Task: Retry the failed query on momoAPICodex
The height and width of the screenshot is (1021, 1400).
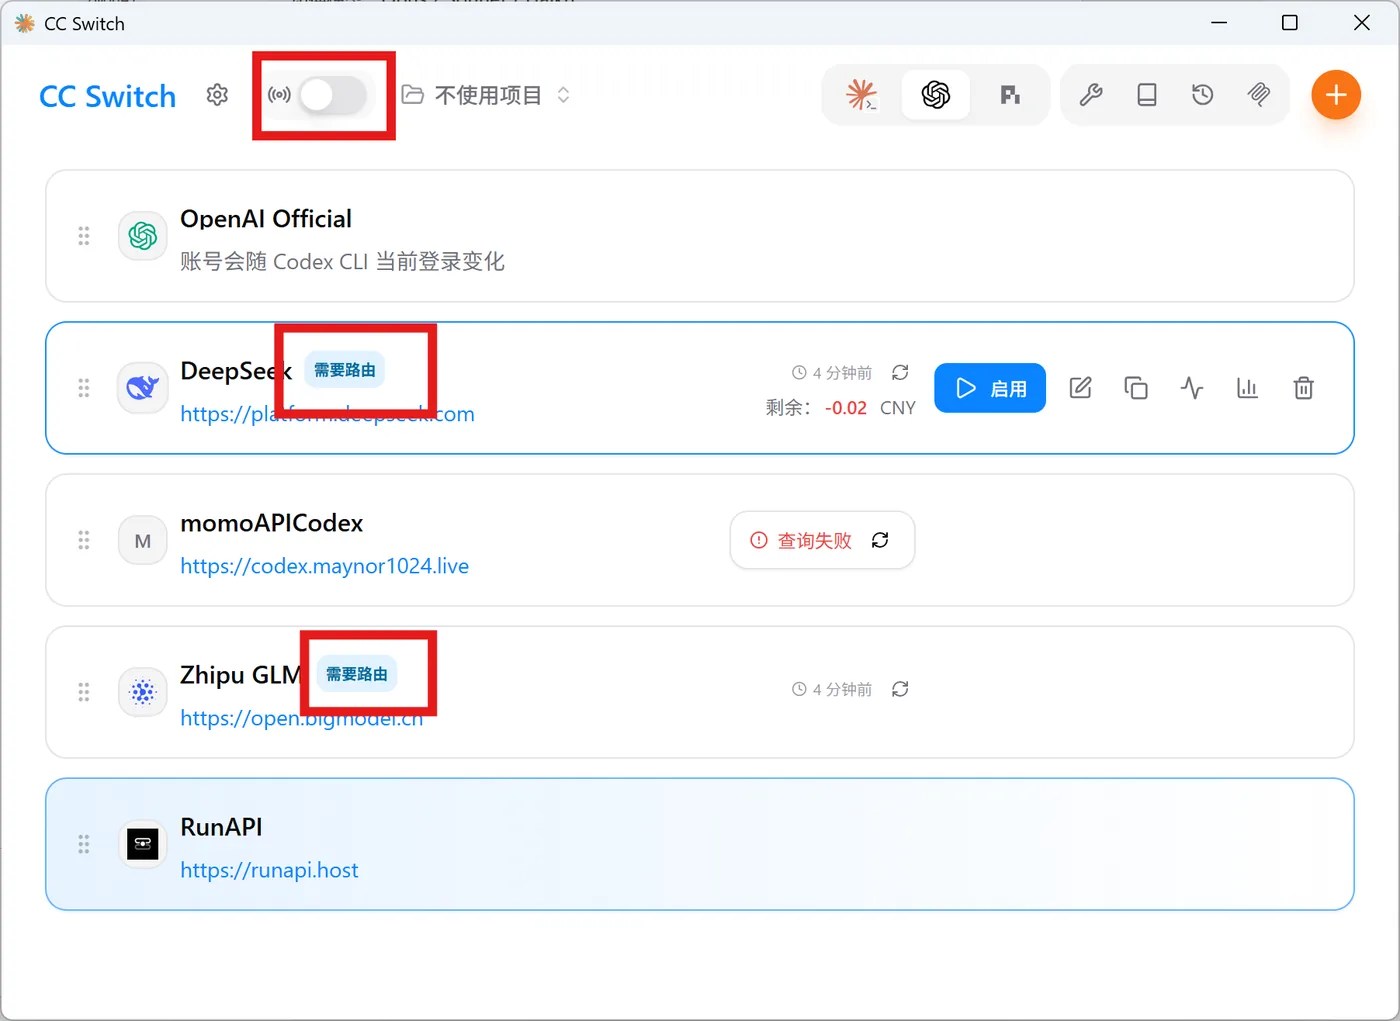Action: point(880,540)
